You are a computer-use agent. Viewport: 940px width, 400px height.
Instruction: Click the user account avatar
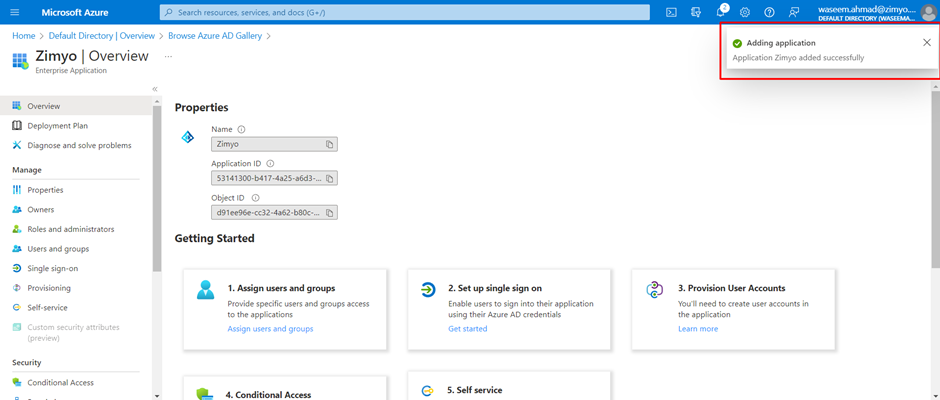[x=928, y=12]
